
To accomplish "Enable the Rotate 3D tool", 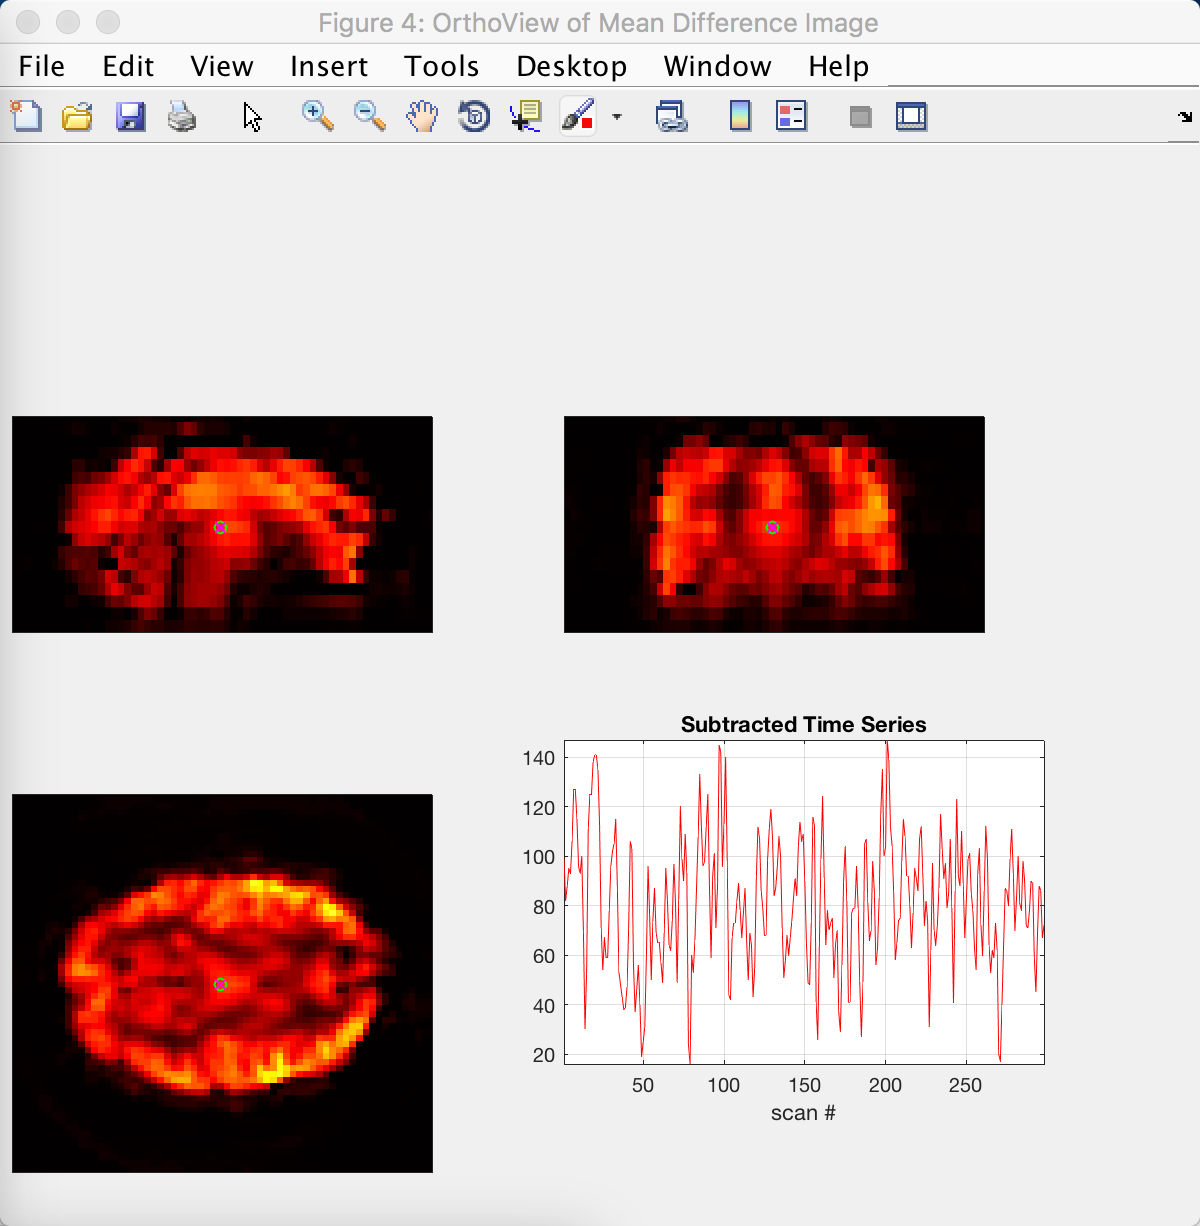I will pos(474,117).
